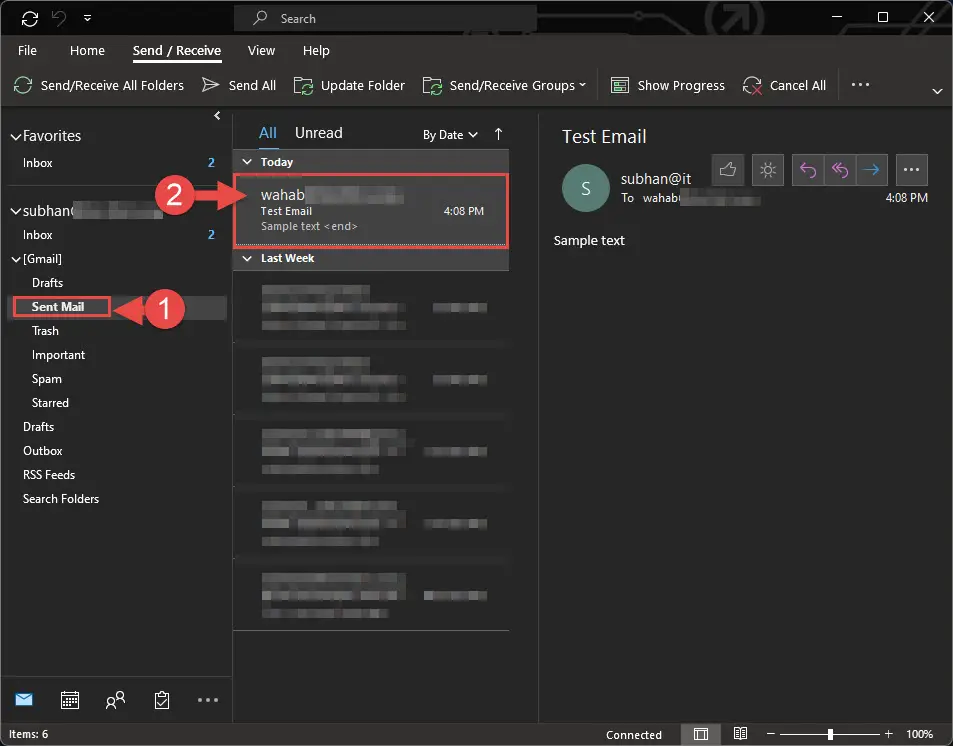Click the sun dark-mode toggle in reading pane

coord(768,170)
